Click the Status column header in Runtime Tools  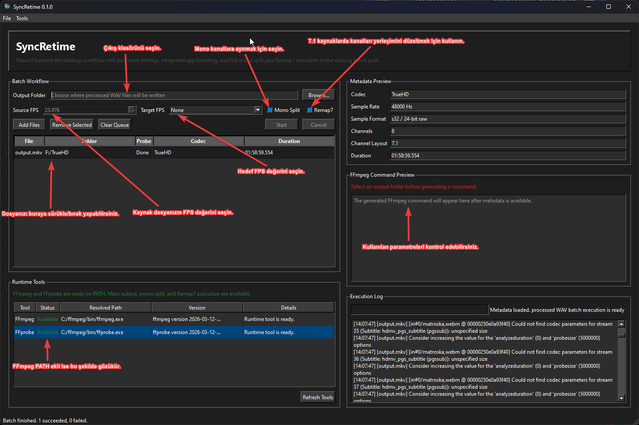click(x=48, y=308)
